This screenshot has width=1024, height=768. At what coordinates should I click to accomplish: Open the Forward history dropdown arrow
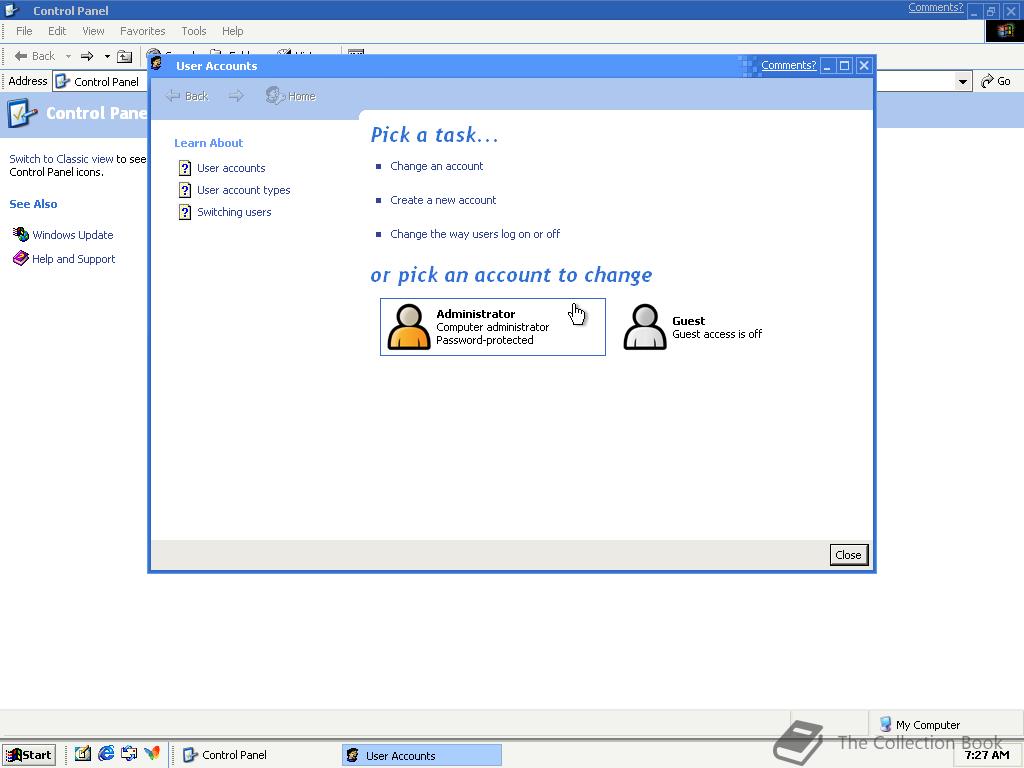click(x=107, y=56)
